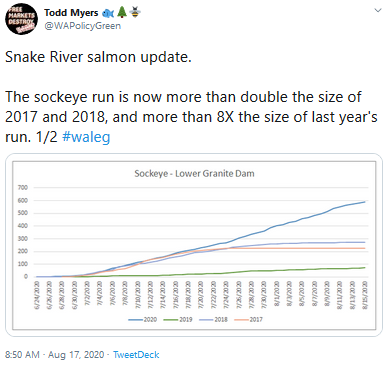Click chart title Sockeye - Lower Granite Dam
The width and height of the screenshot is (388, 365).
194,174
